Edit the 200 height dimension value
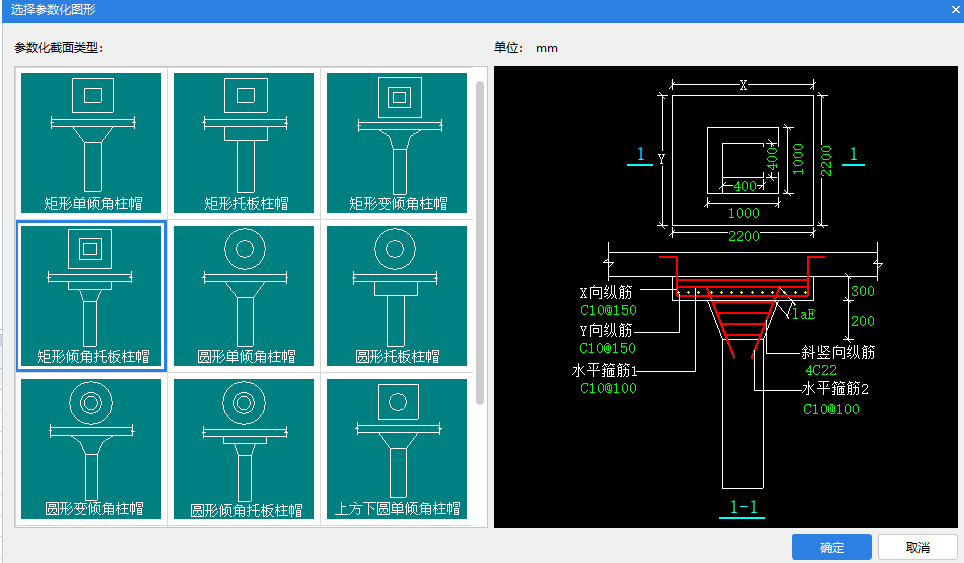This screenshot has height=563, width=964. 862,322
